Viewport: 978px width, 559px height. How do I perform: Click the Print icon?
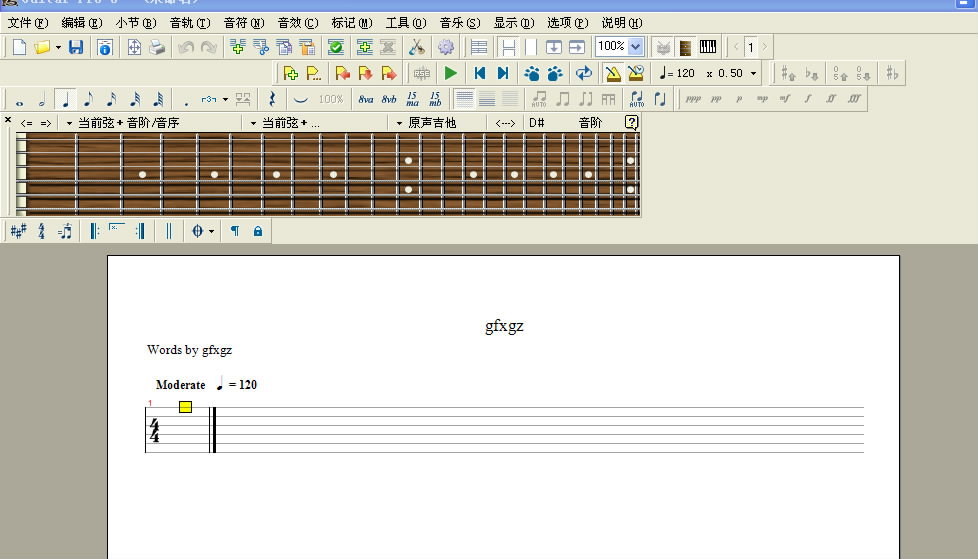(x=157, y=47)
